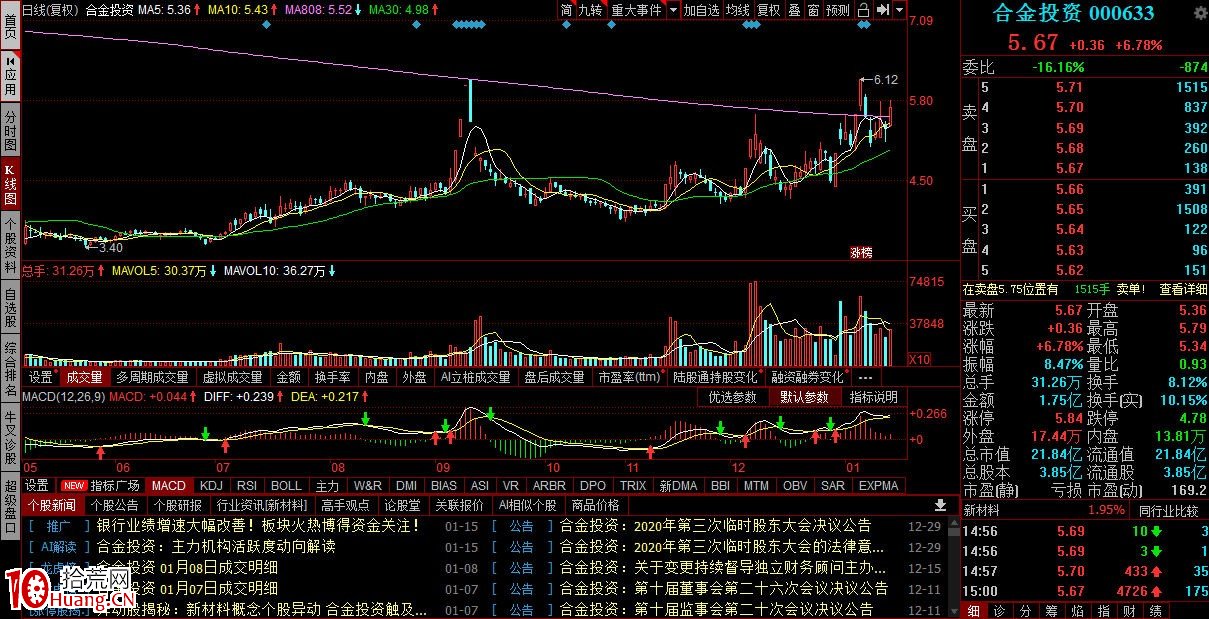Open the 个股公告 announcements tab

(x=115, y=505)
